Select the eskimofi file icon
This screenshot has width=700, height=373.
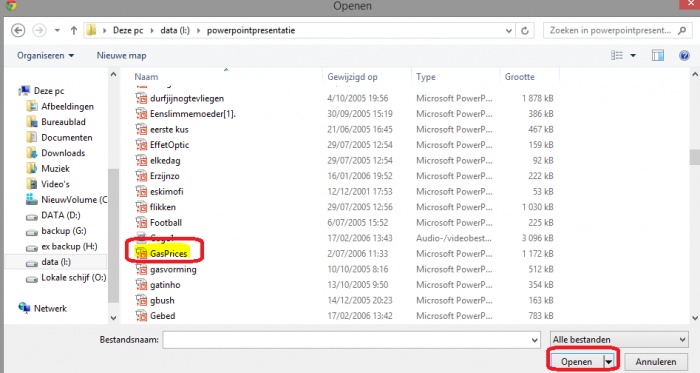pos(142,191)
